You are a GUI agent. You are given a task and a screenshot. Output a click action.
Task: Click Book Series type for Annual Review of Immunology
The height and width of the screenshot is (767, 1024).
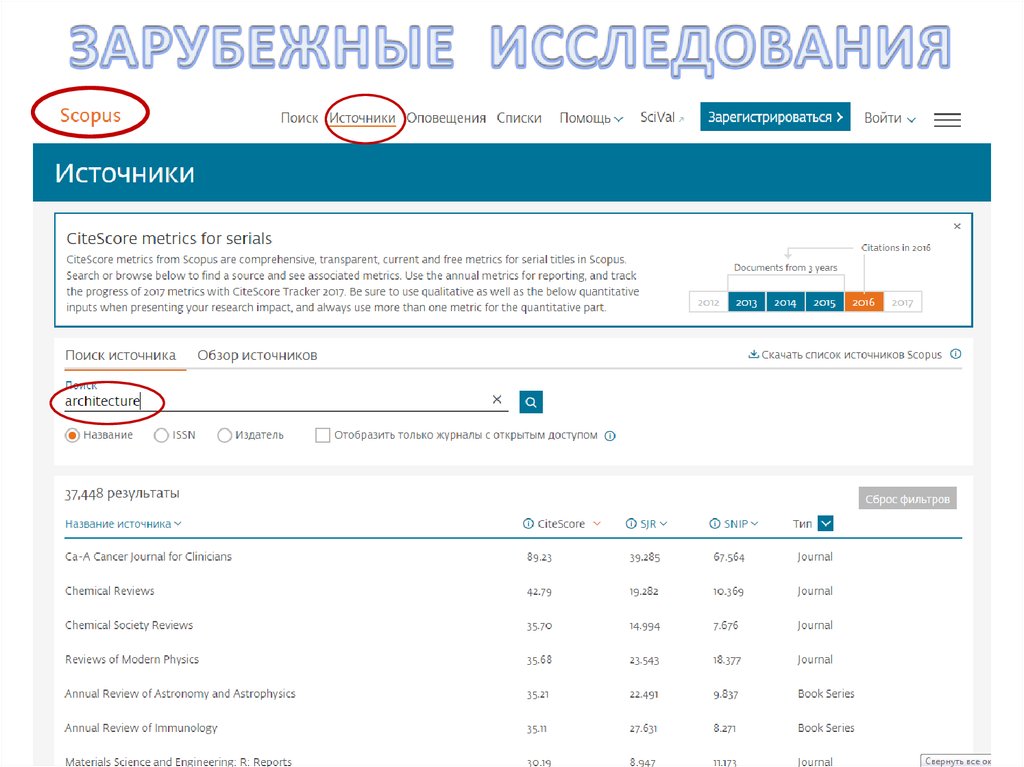pyautogui.click(x=826, y=728)
